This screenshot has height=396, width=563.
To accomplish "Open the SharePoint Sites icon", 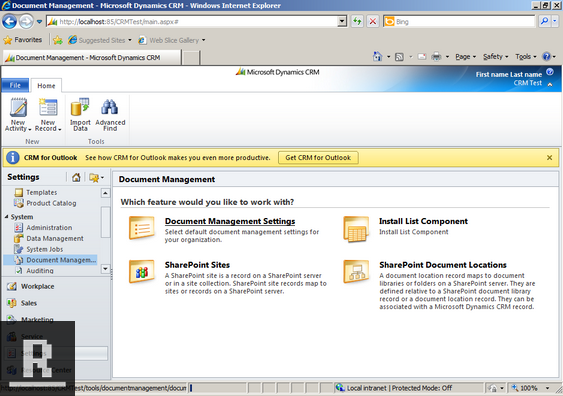I will pos(142,272).
